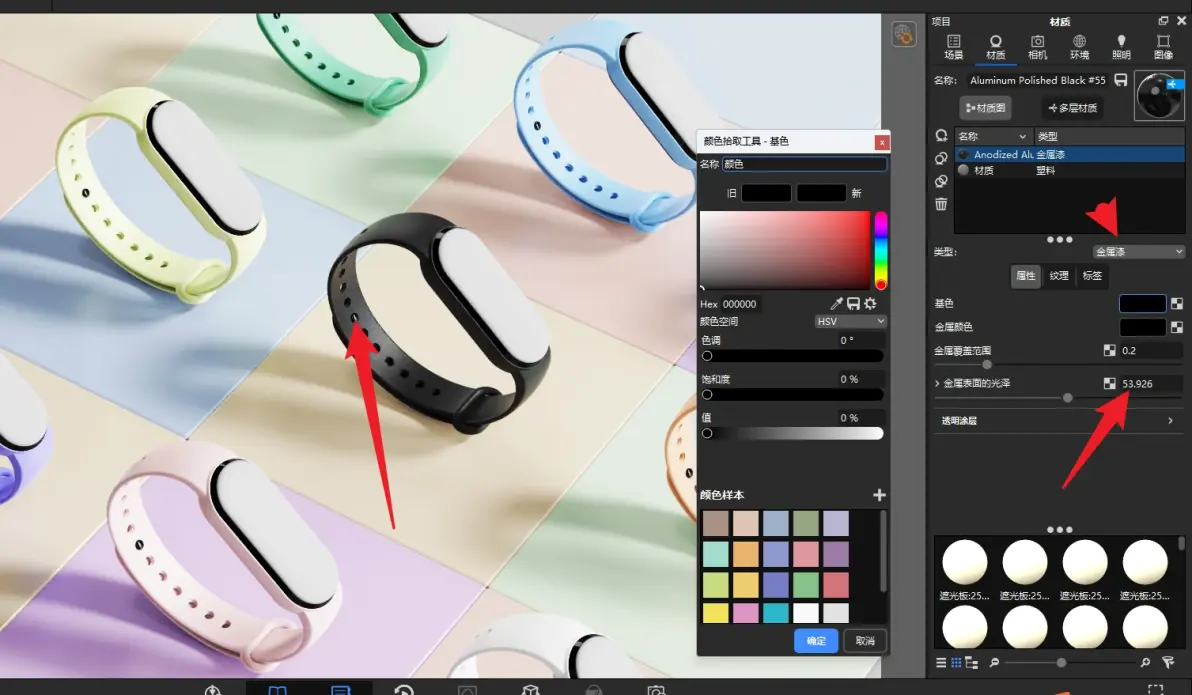The image size is (1192, 695).
Task: Toggle texture checker for 金属表面的光泽
Action: [x=1110, y=383]
